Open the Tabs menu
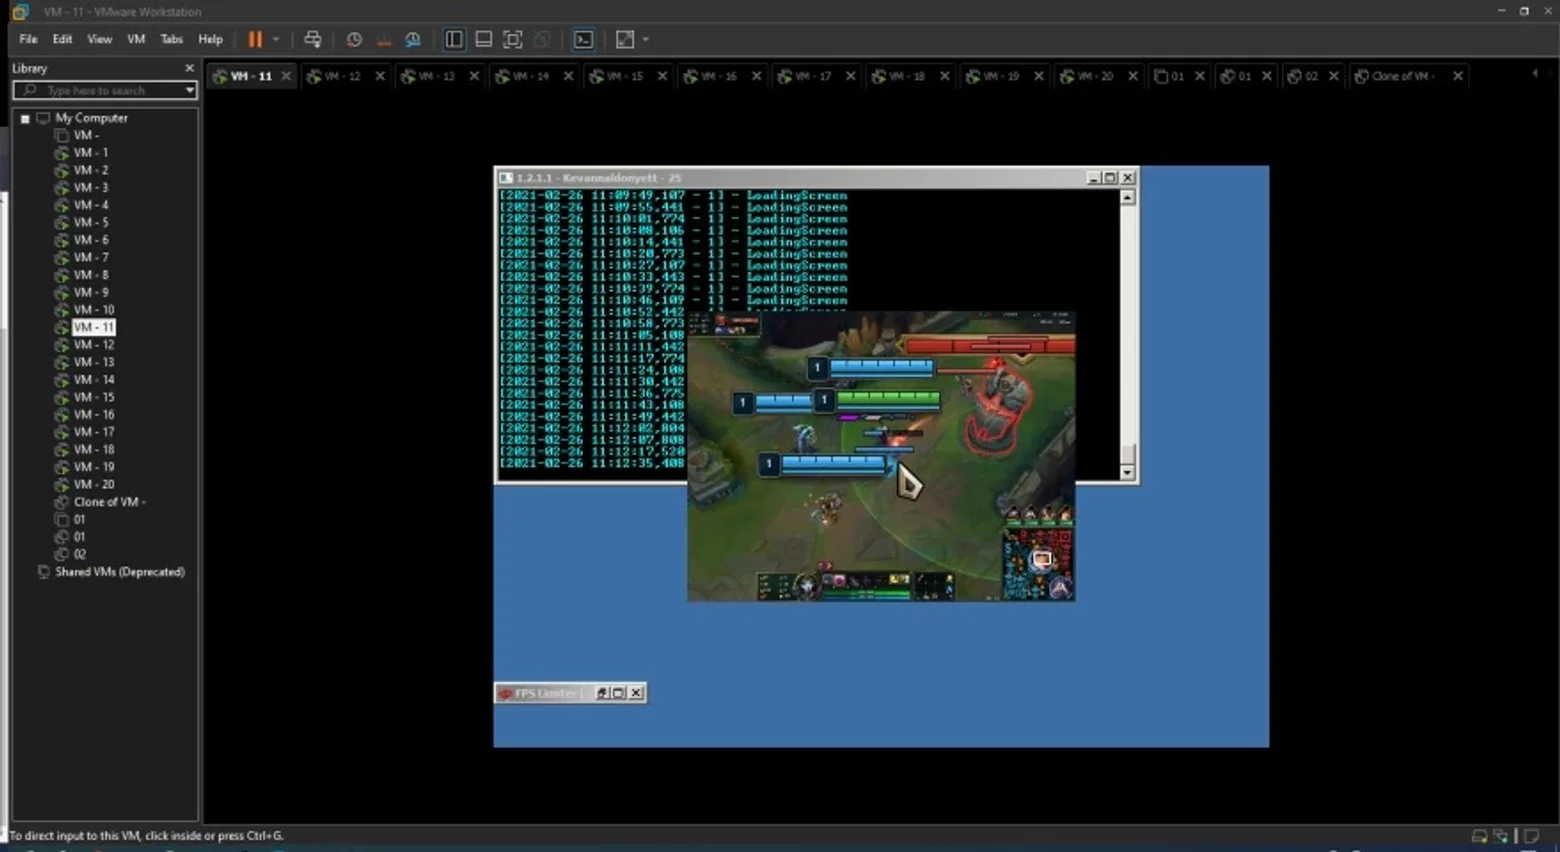The height and width of the screenshot is (852, 1560). (172, 39)
